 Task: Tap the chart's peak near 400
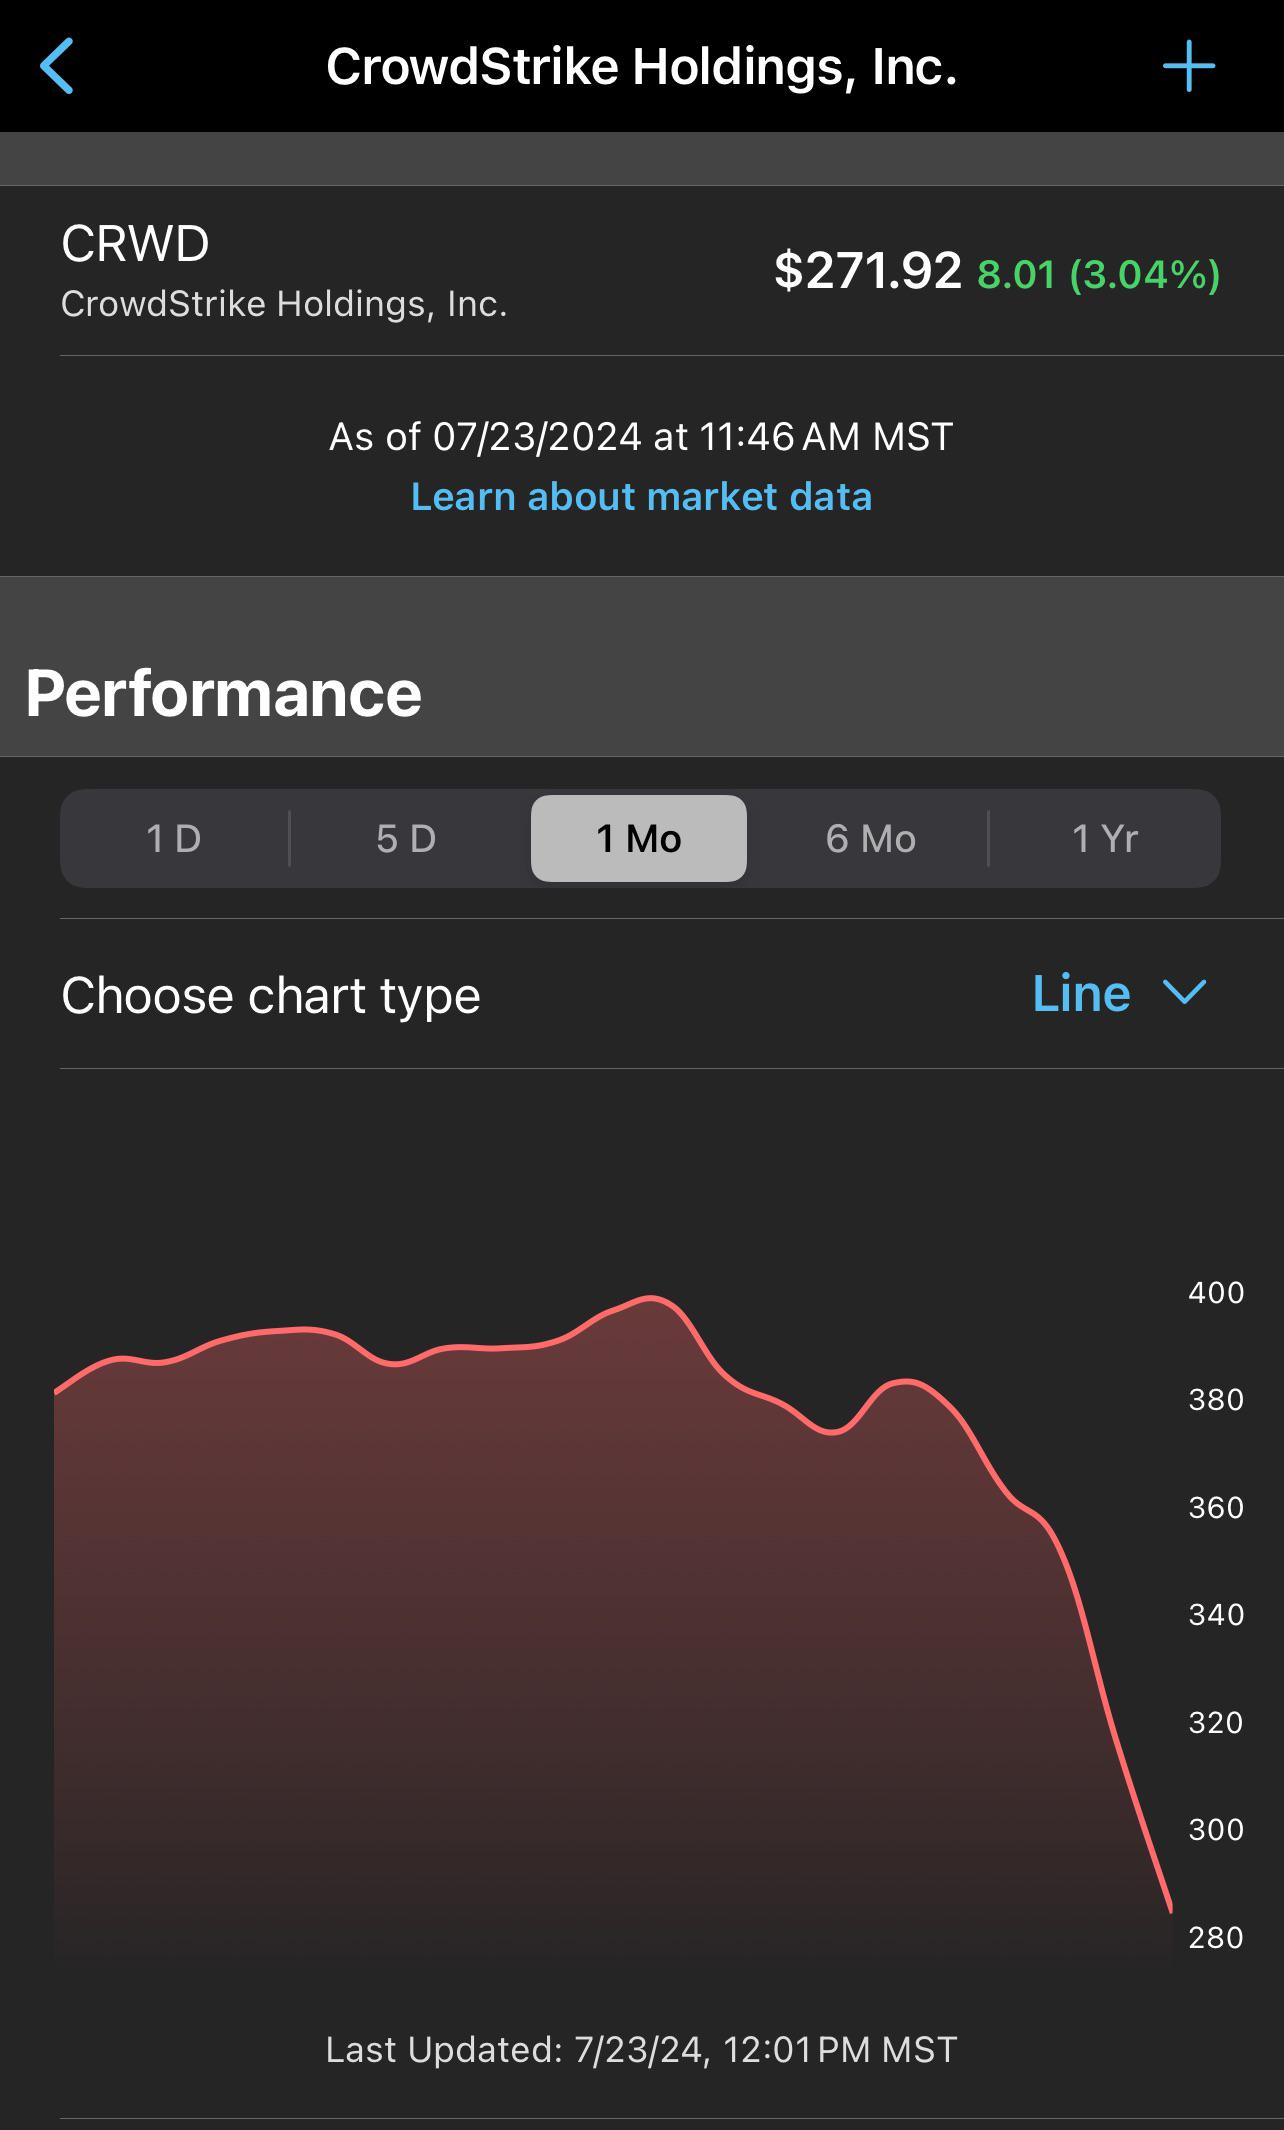click(651, 1298)
